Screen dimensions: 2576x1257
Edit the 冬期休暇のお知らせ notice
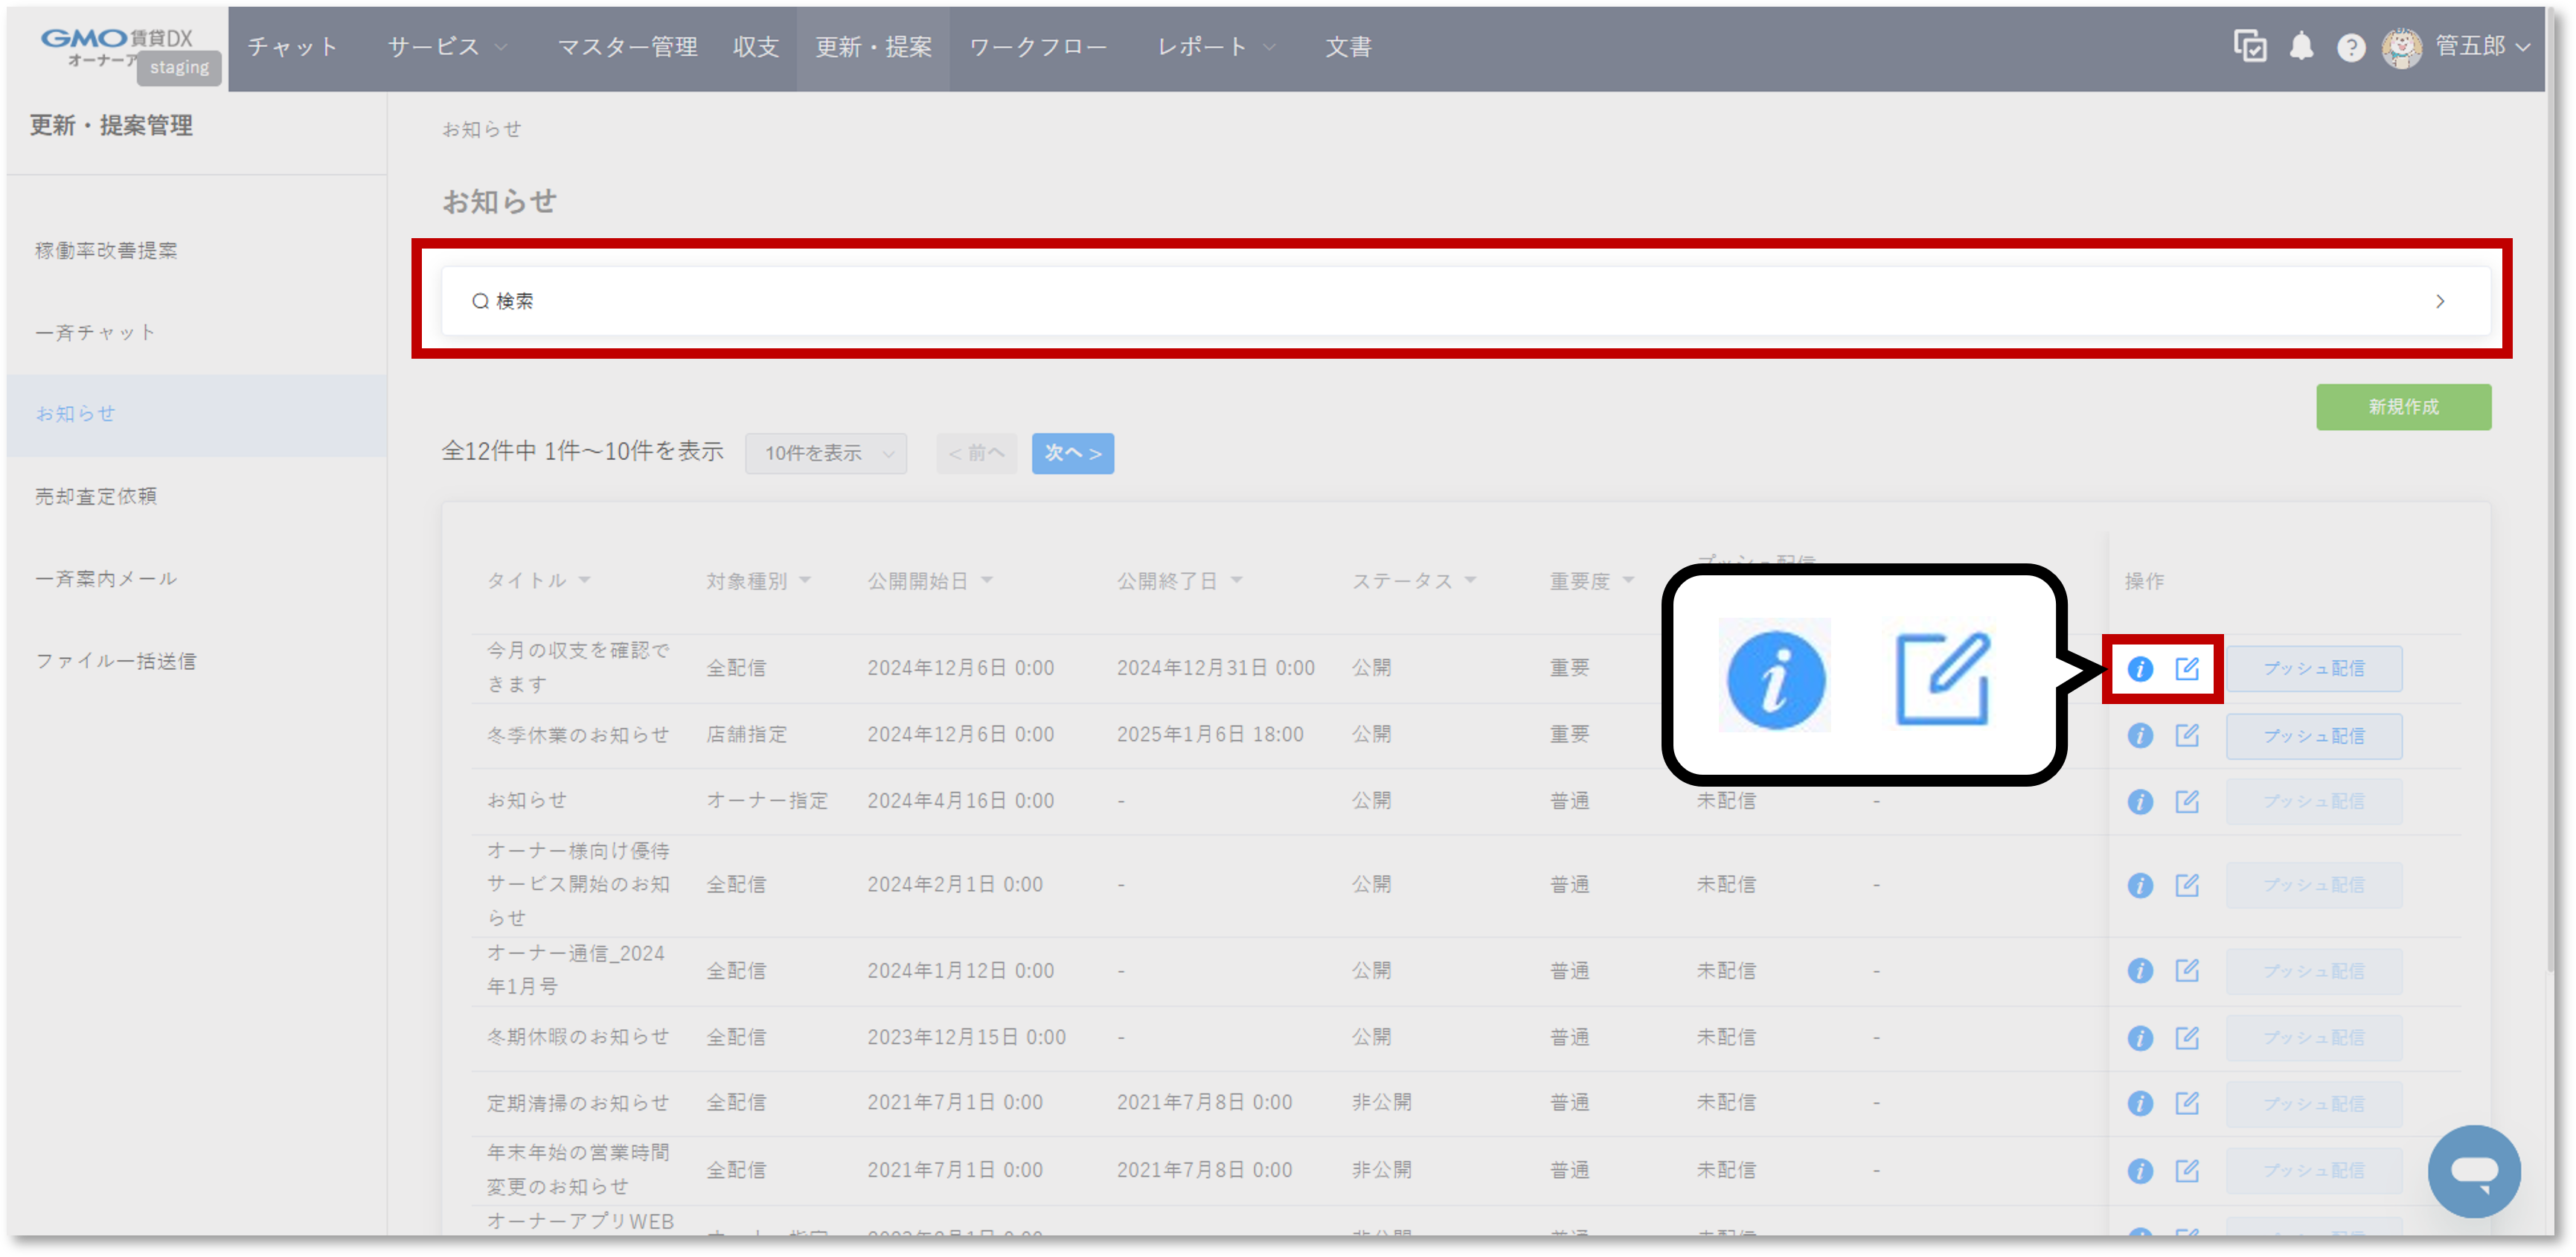[x=2187, y=1038]
